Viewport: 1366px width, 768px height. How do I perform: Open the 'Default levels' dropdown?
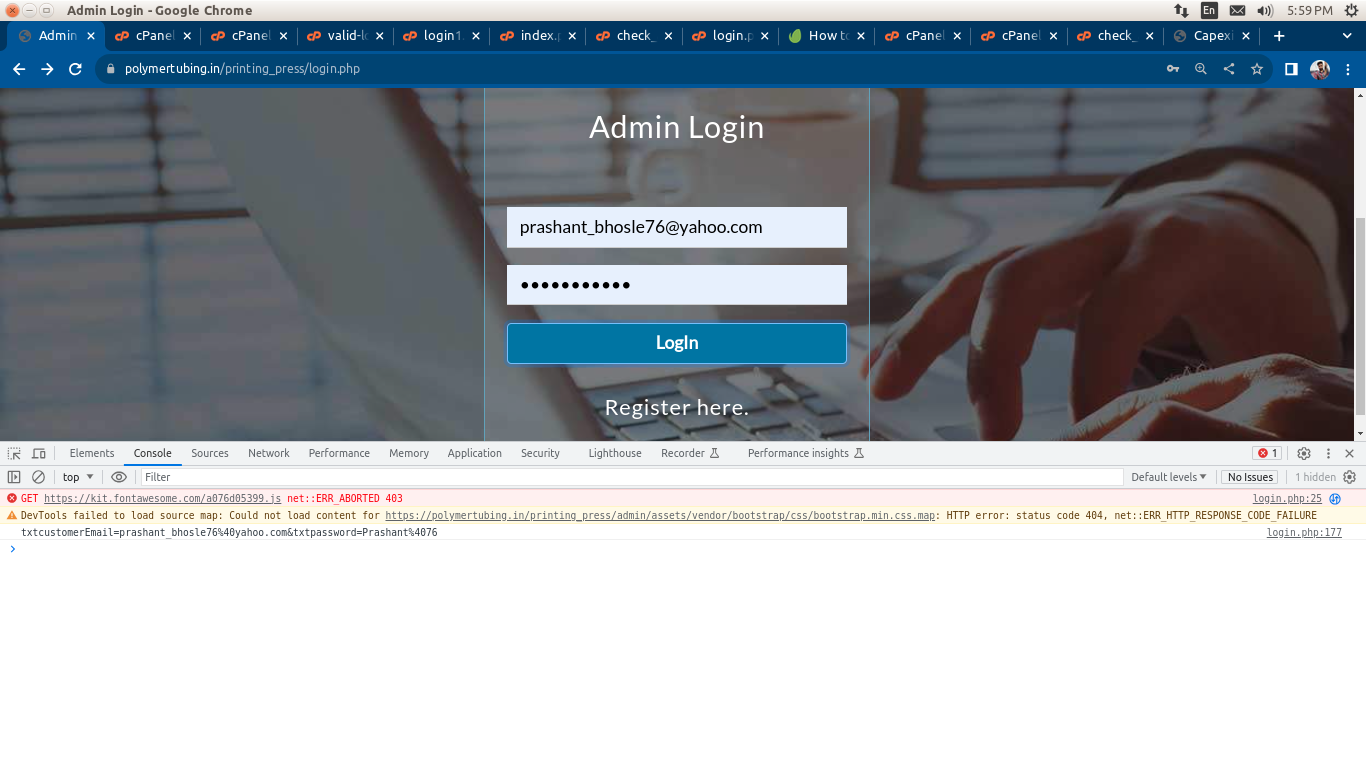[x=1168, y=477]
